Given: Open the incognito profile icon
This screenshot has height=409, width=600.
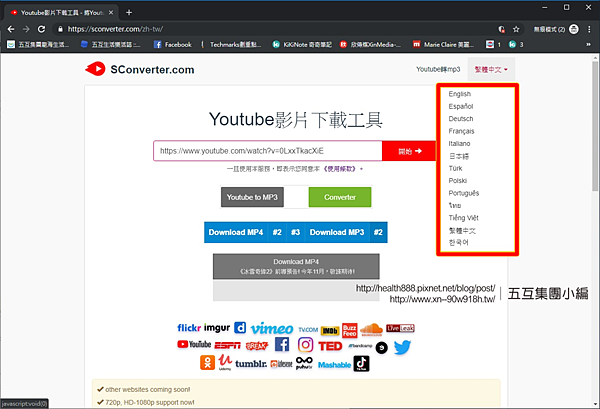Looking at the screenshot, I should point(574,29).
